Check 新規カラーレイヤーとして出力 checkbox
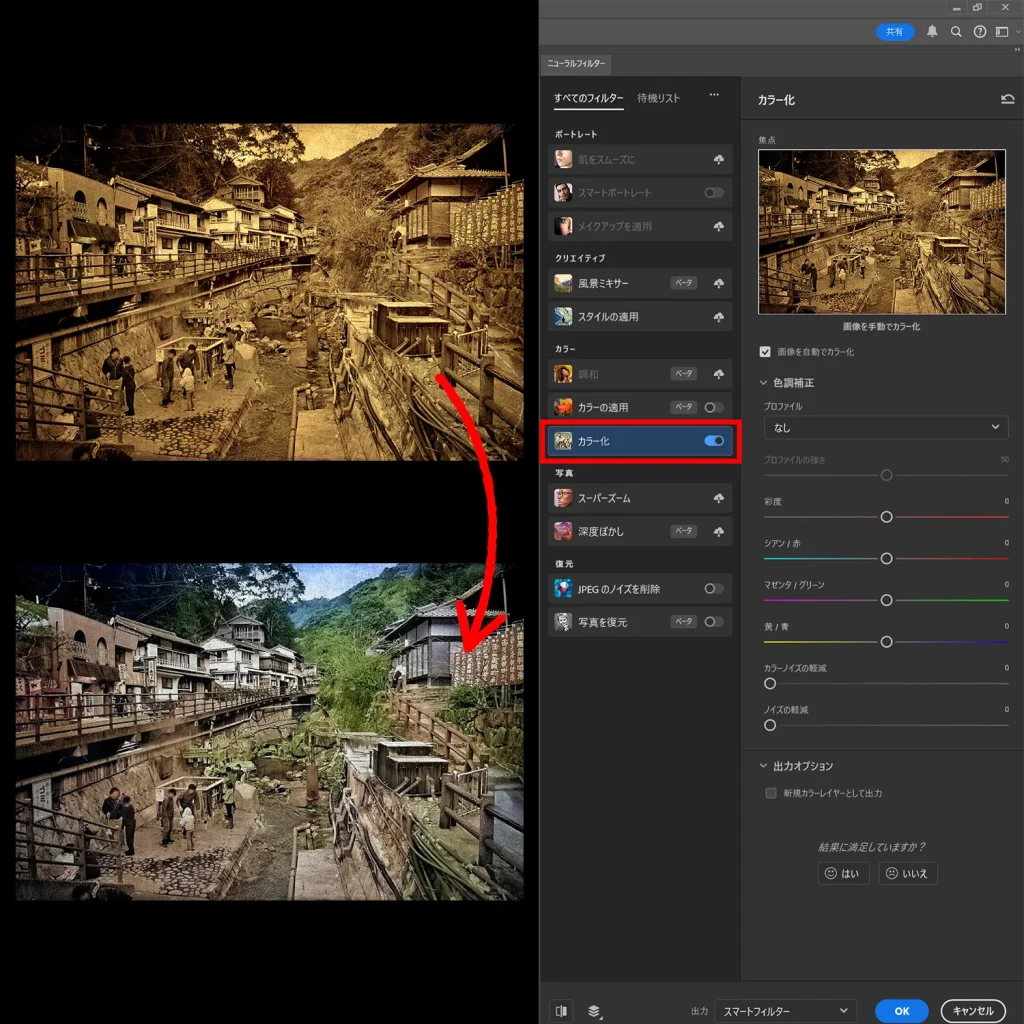The image size is (1024, 1024). (771, 793)
